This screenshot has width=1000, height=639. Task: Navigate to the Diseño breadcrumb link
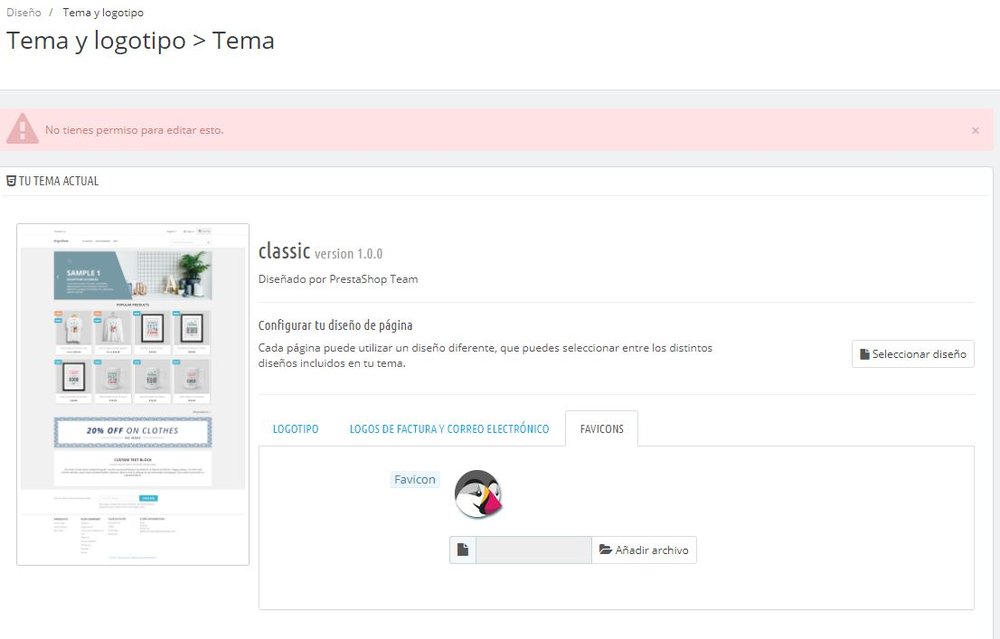pyautogui.click(x=22, y=12)
